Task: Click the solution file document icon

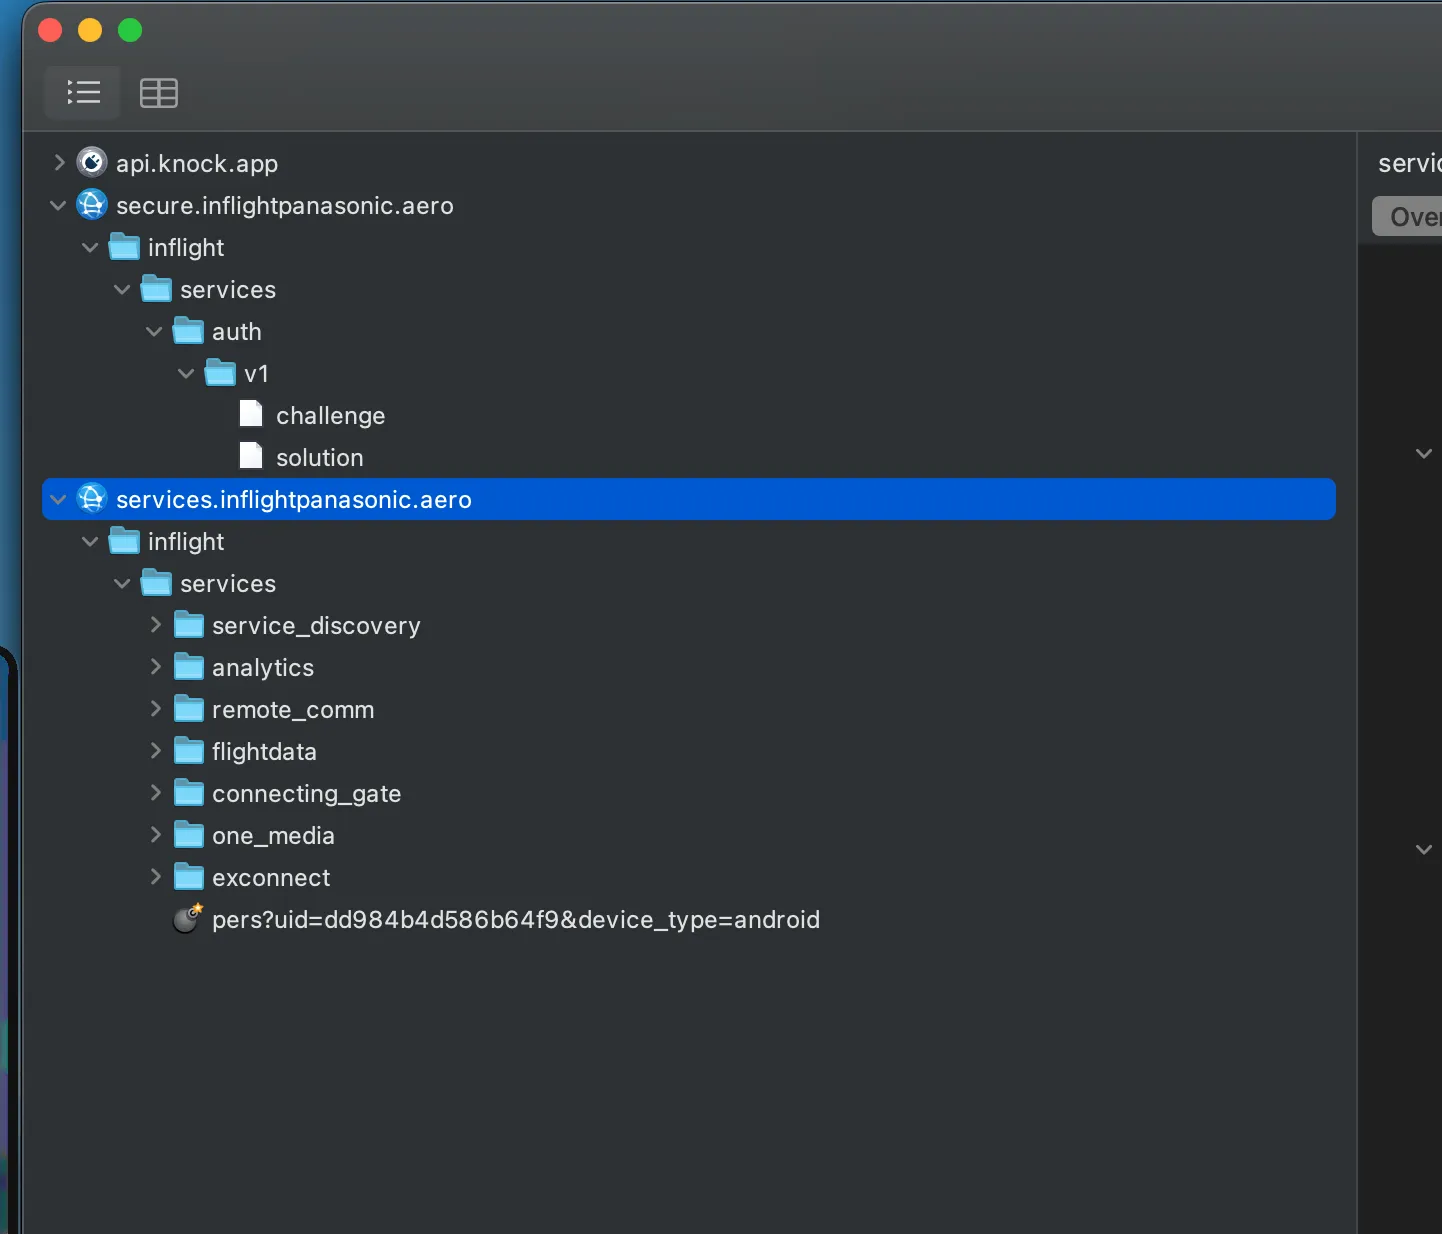Action: (251, 456)
